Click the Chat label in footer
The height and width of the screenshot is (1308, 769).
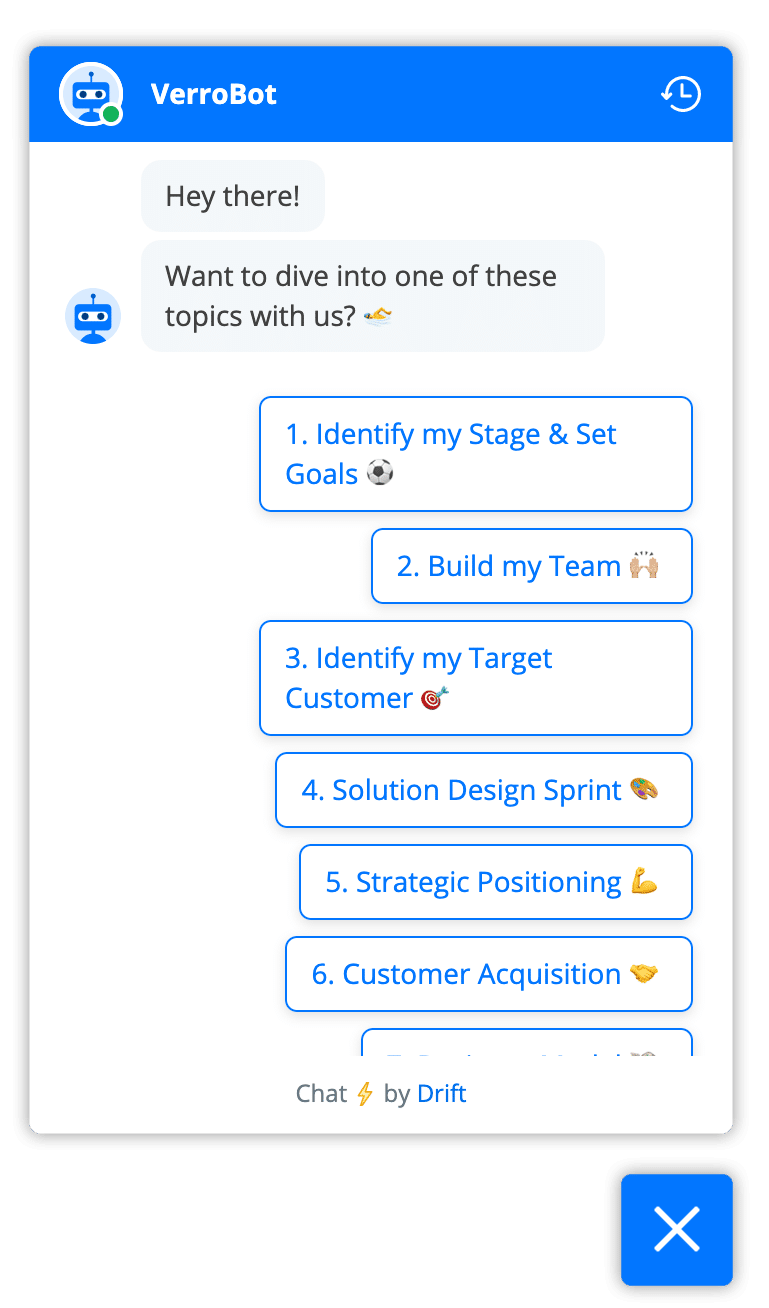(x=321, y=1094)
